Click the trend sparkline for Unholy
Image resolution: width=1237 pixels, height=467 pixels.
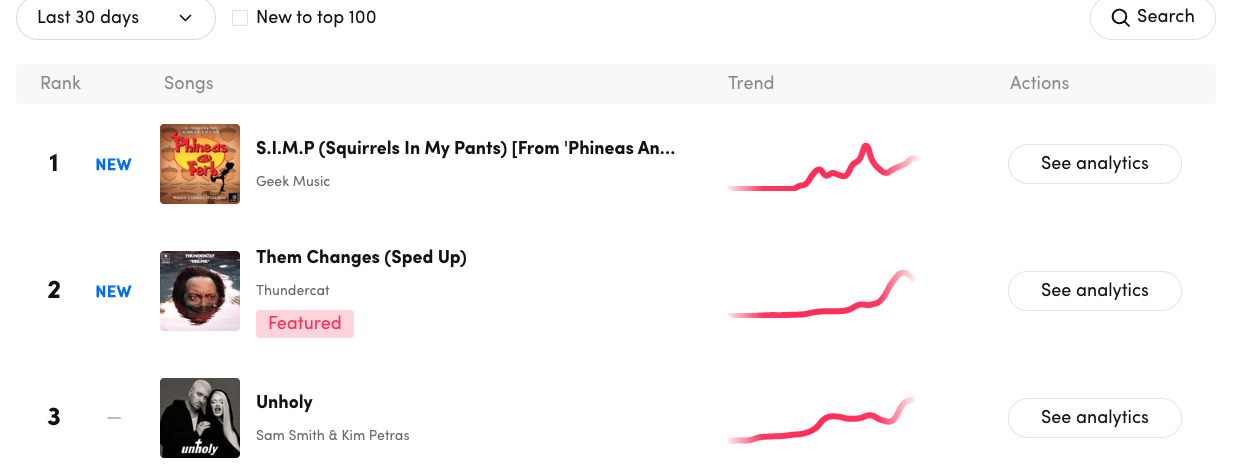coord(821,421)
